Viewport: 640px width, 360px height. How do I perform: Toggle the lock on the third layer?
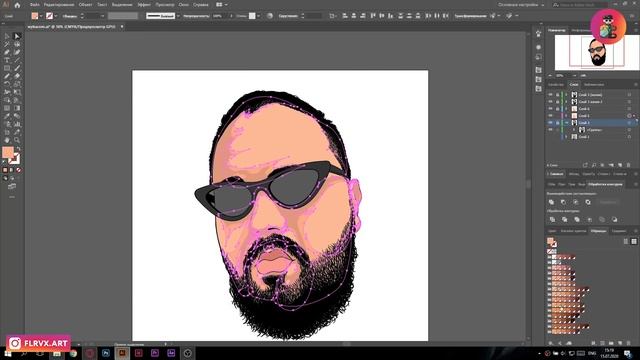point(558,109)
